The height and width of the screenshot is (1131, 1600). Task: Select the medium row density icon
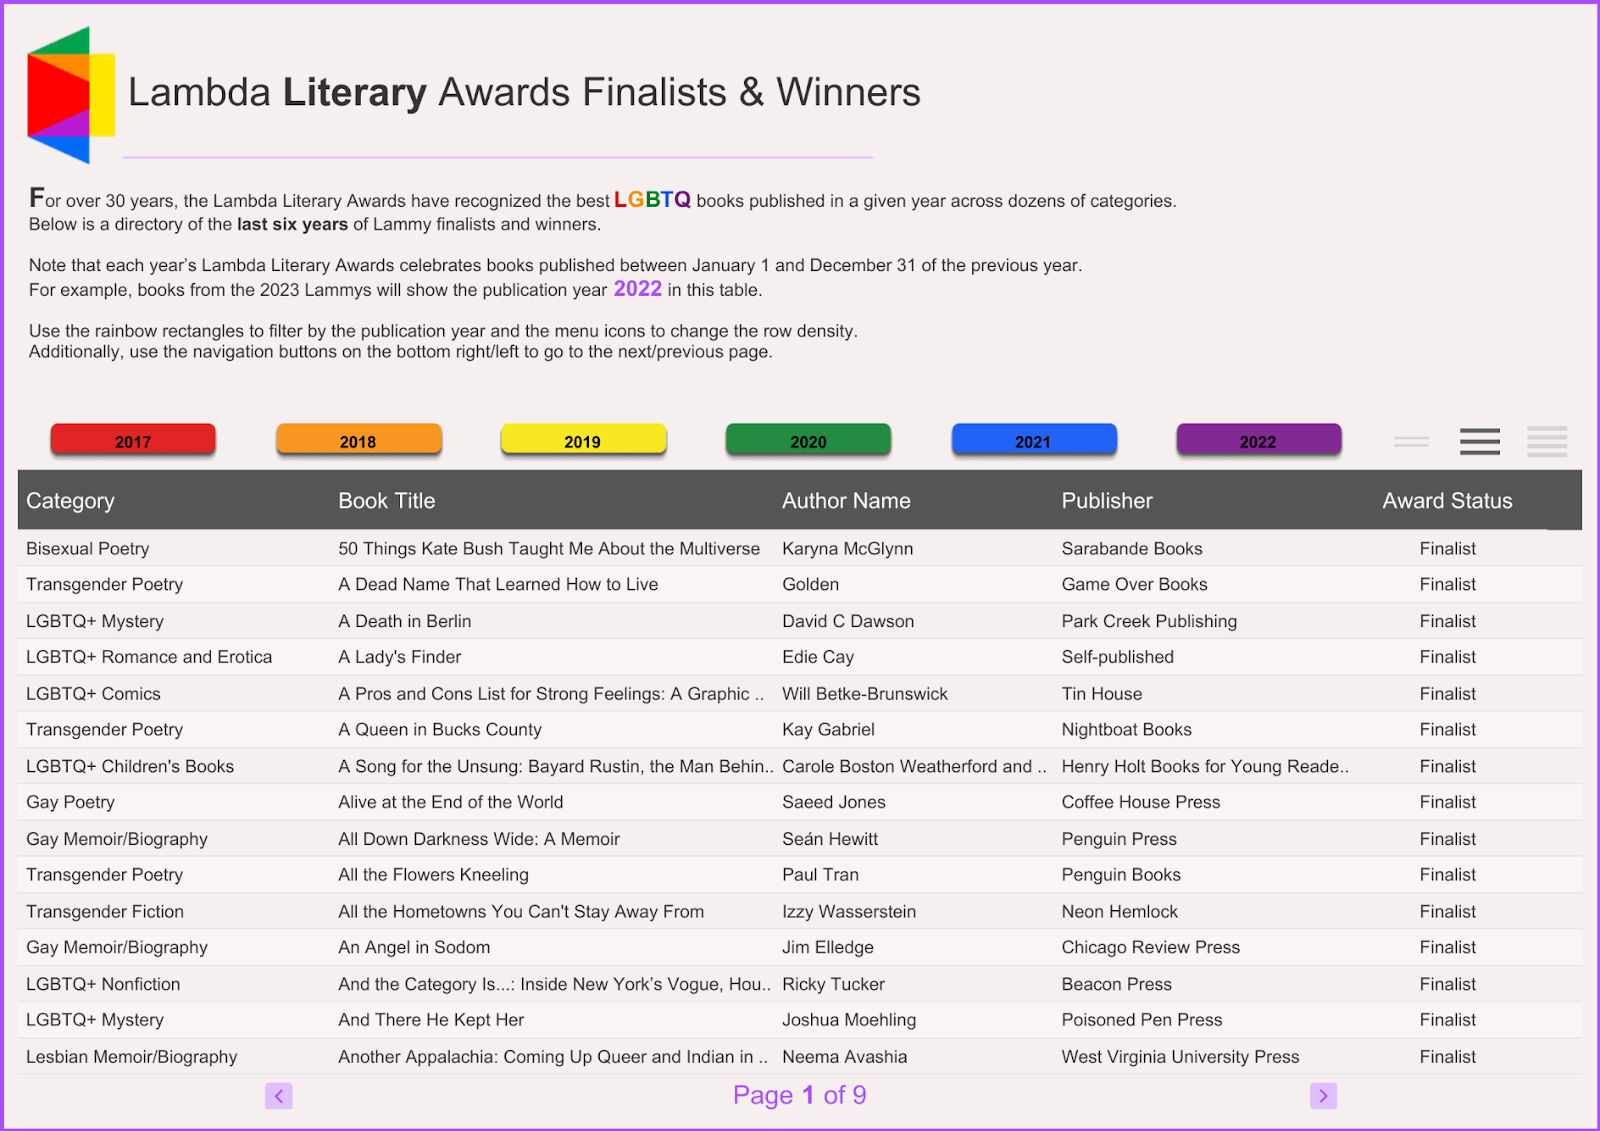click(1479, 441)
